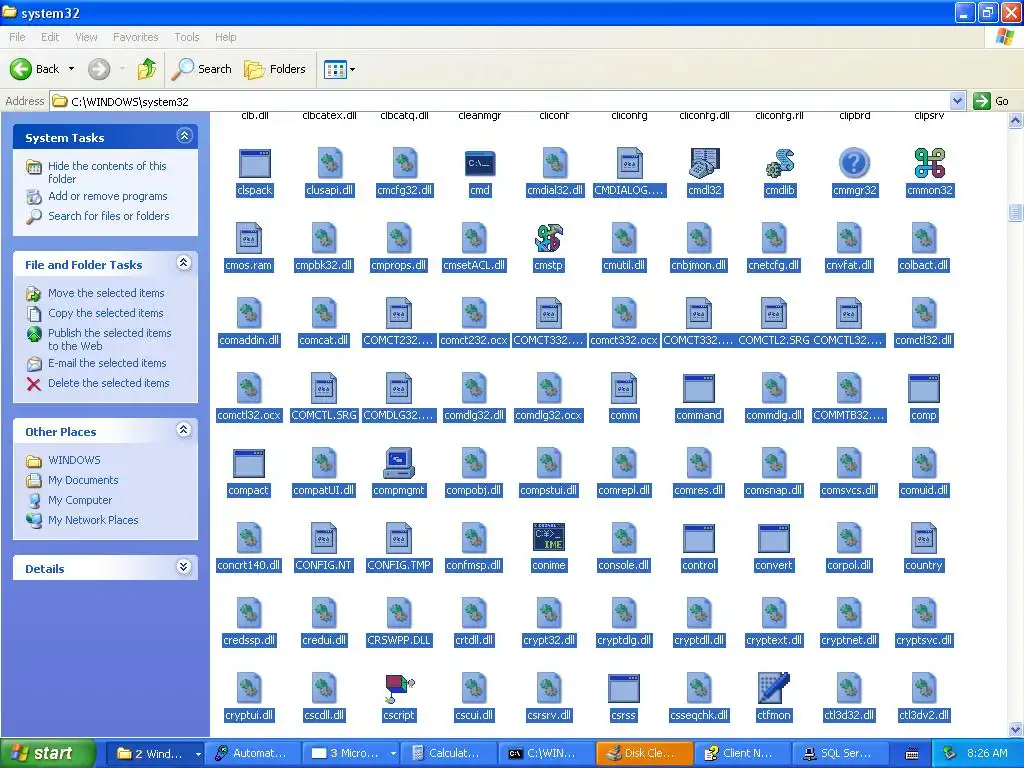The height and width of the screenshot is (768, 1024).
Task: Select the csrss application icon
Action: 623,688
